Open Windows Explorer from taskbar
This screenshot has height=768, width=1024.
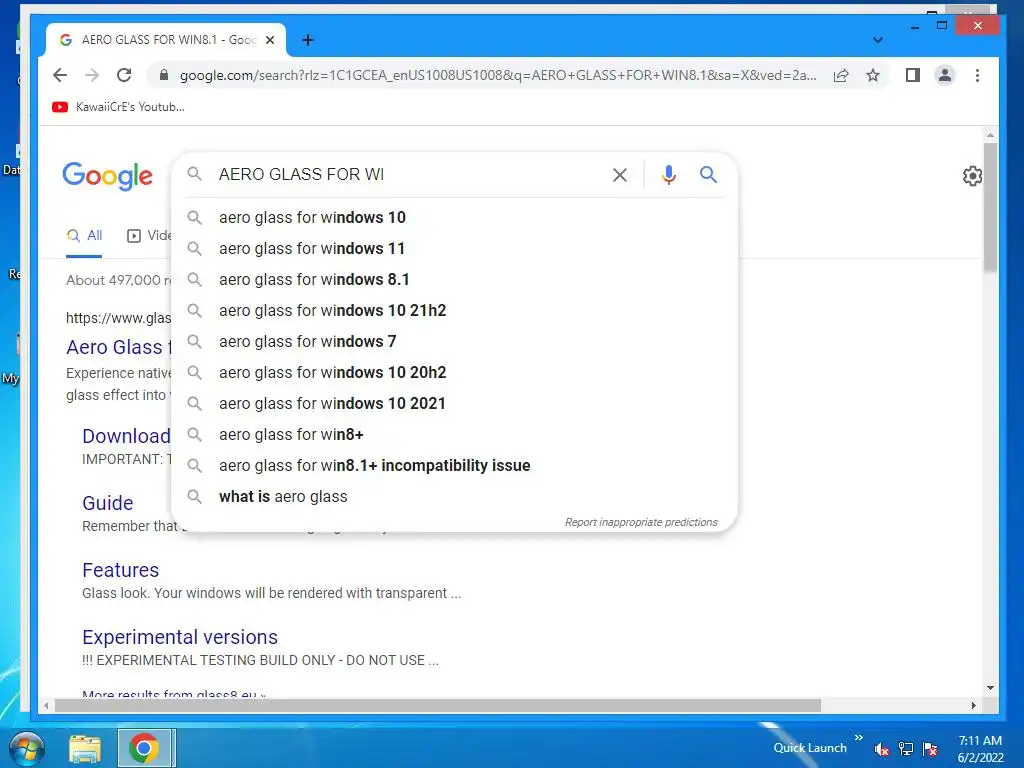tap(85, 748)
